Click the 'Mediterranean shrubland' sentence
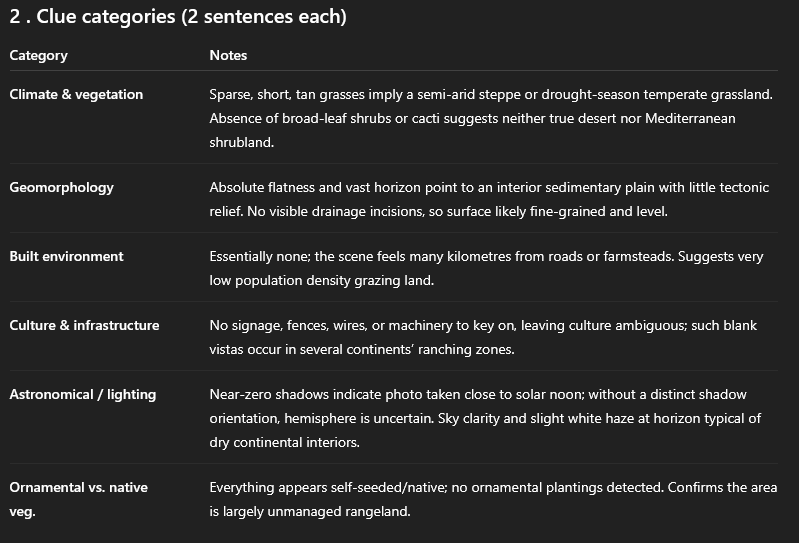 472,130
